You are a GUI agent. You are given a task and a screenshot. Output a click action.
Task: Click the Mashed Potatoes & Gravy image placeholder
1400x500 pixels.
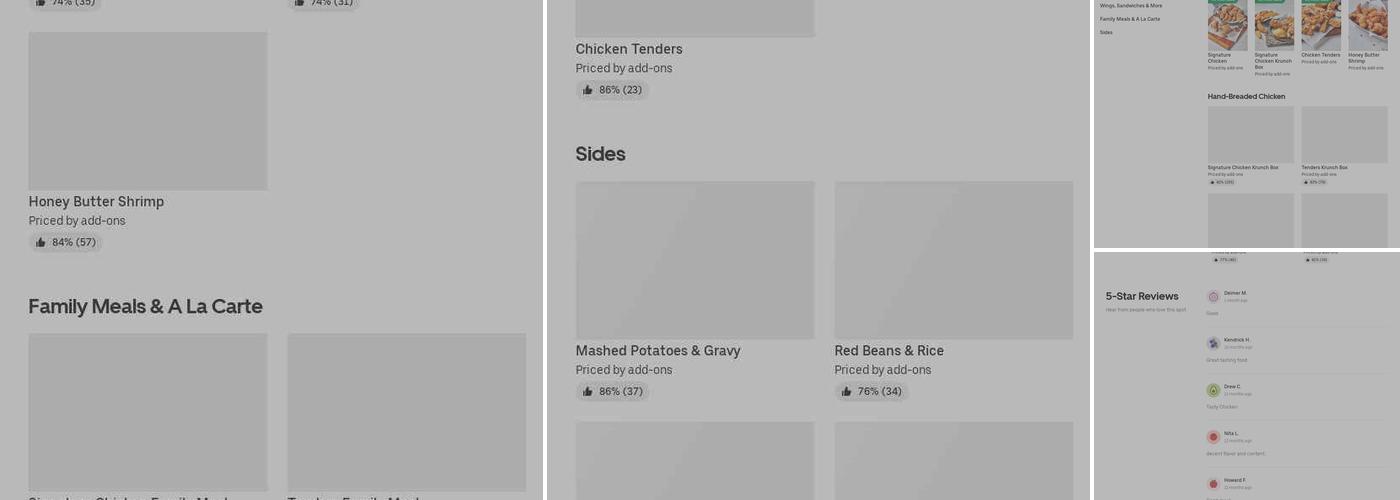695,260
